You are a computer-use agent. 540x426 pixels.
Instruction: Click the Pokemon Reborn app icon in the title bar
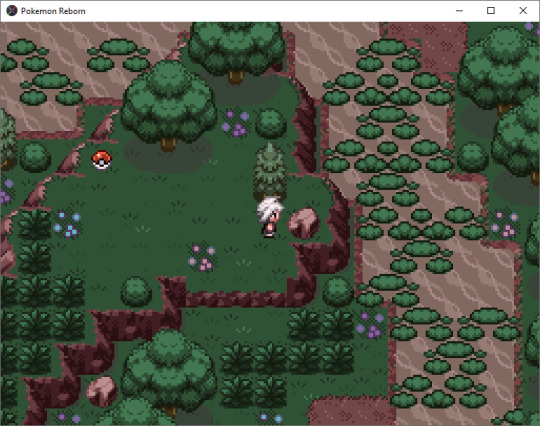click(12, 11)
